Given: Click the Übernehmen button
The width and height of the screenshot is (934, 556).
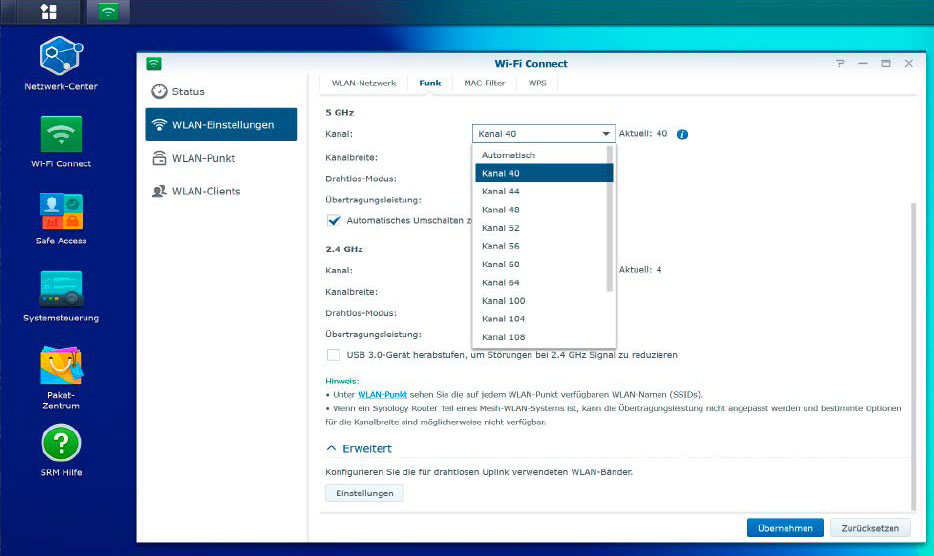Looking at the screenshot, I should pos(785,528).
